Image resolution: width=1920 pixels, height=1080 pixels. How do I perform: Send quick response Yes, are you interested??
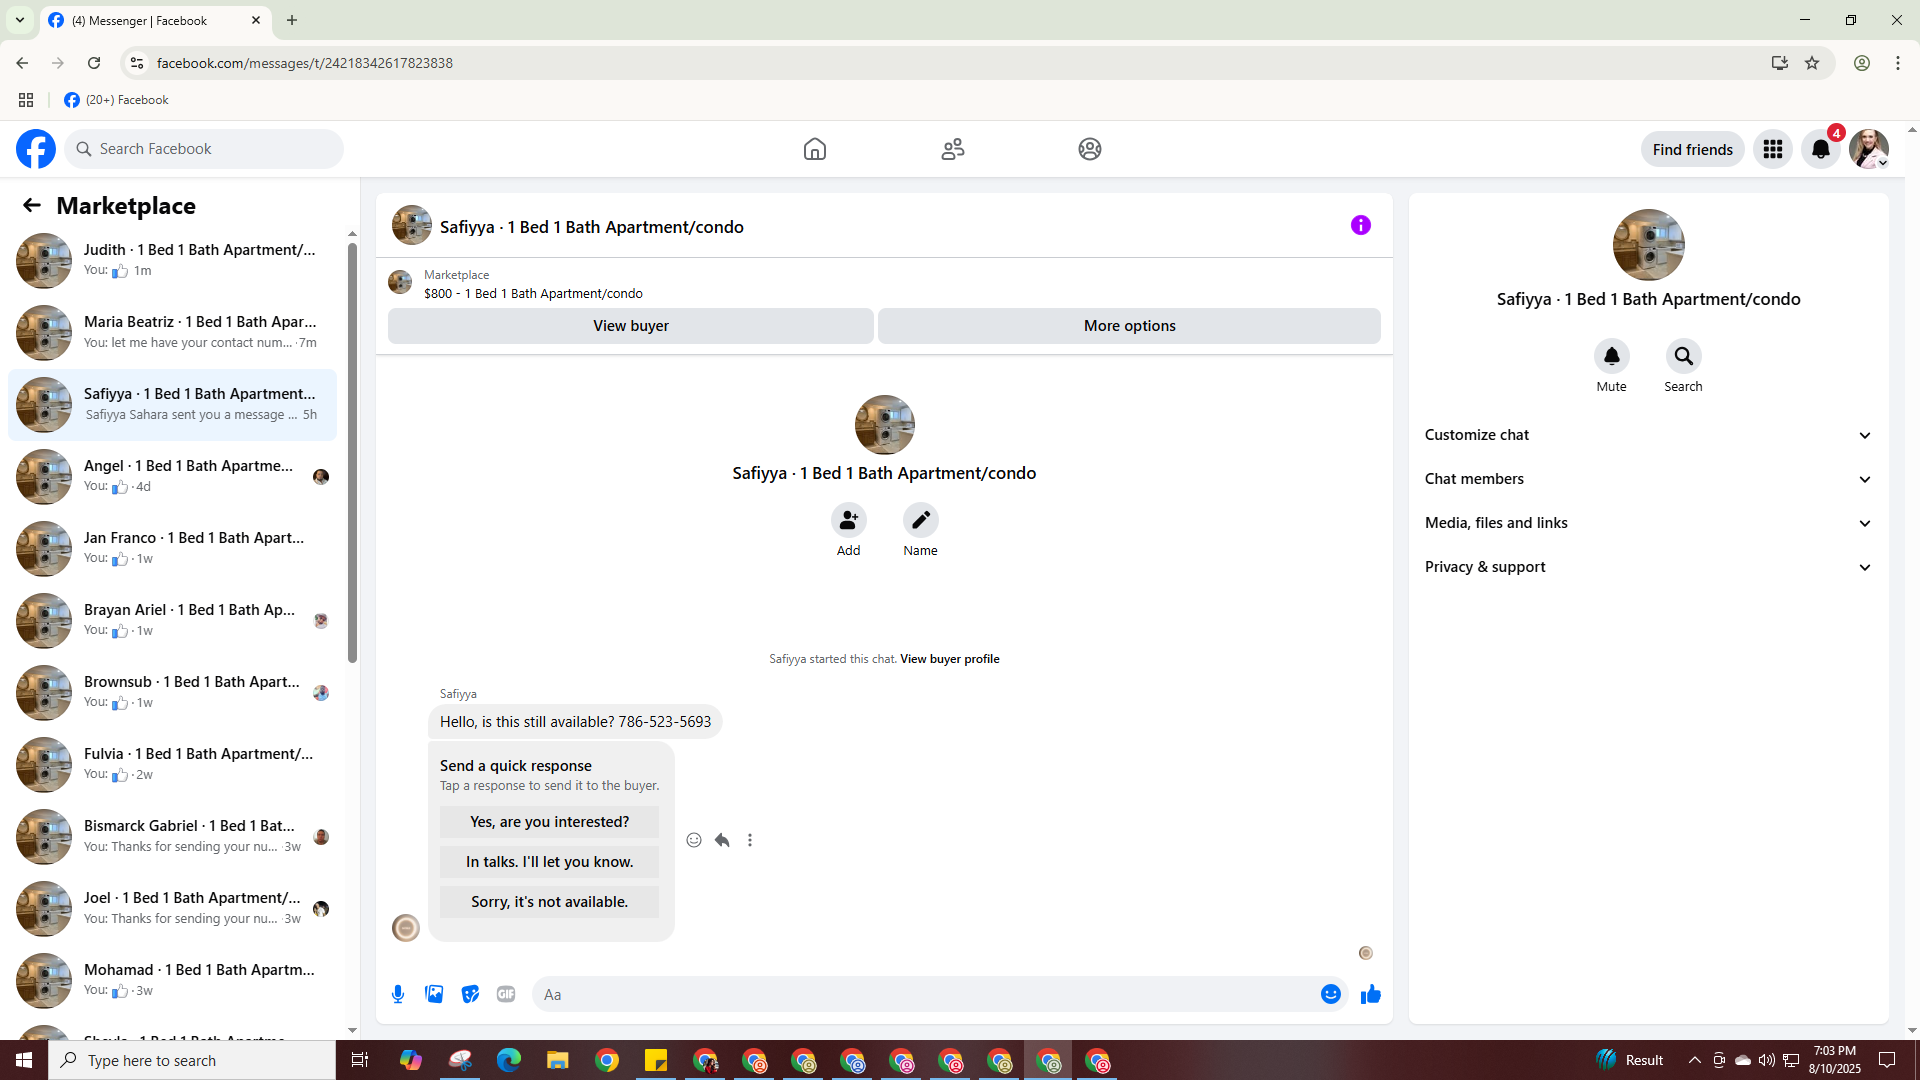pos(549,822)
